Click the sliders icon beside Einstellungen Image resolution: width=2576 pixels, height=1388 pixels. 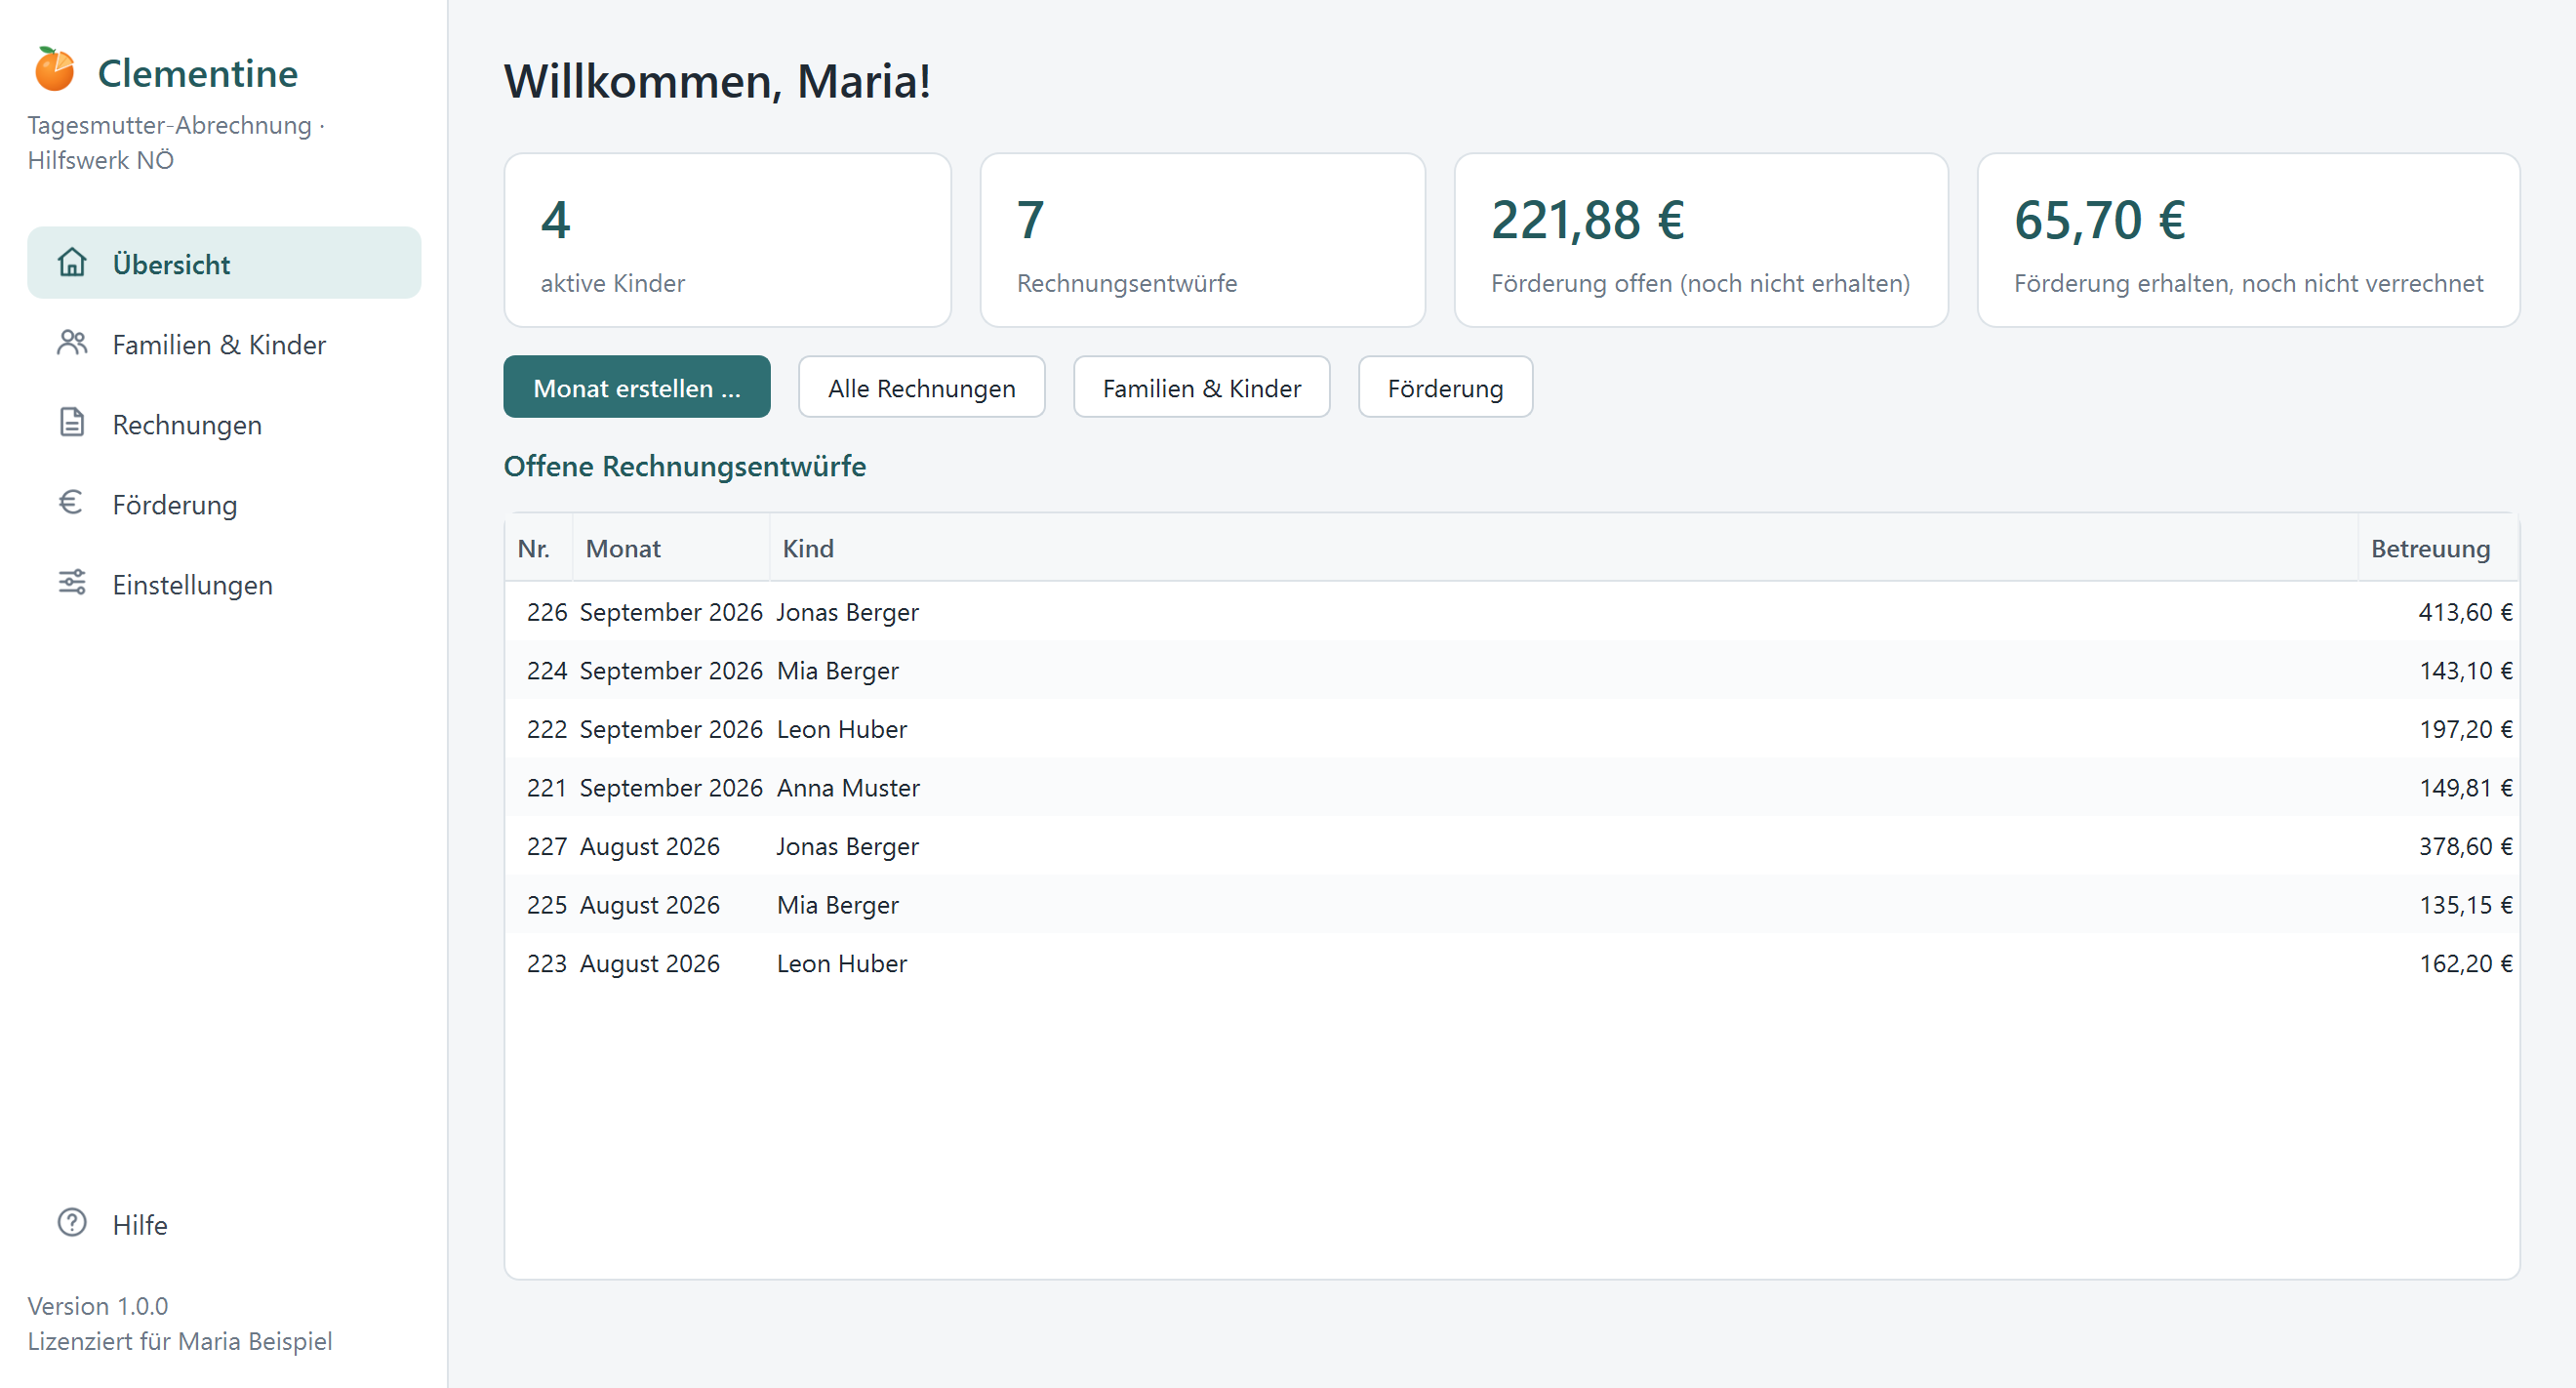(72, 582)
